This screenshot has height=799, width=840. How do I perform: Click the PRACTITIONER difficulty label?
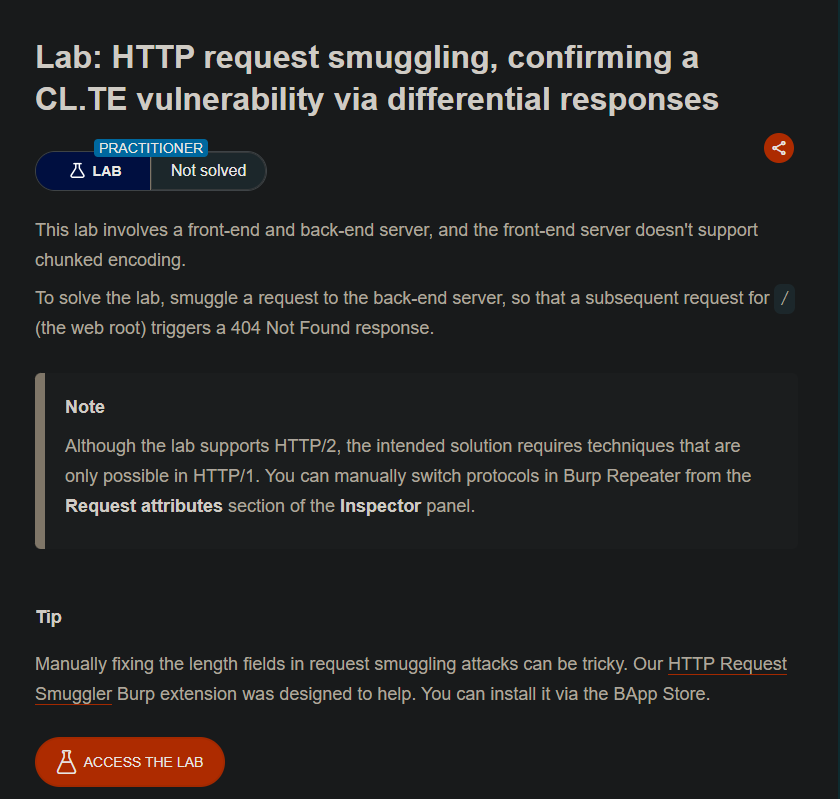(151, 148)
